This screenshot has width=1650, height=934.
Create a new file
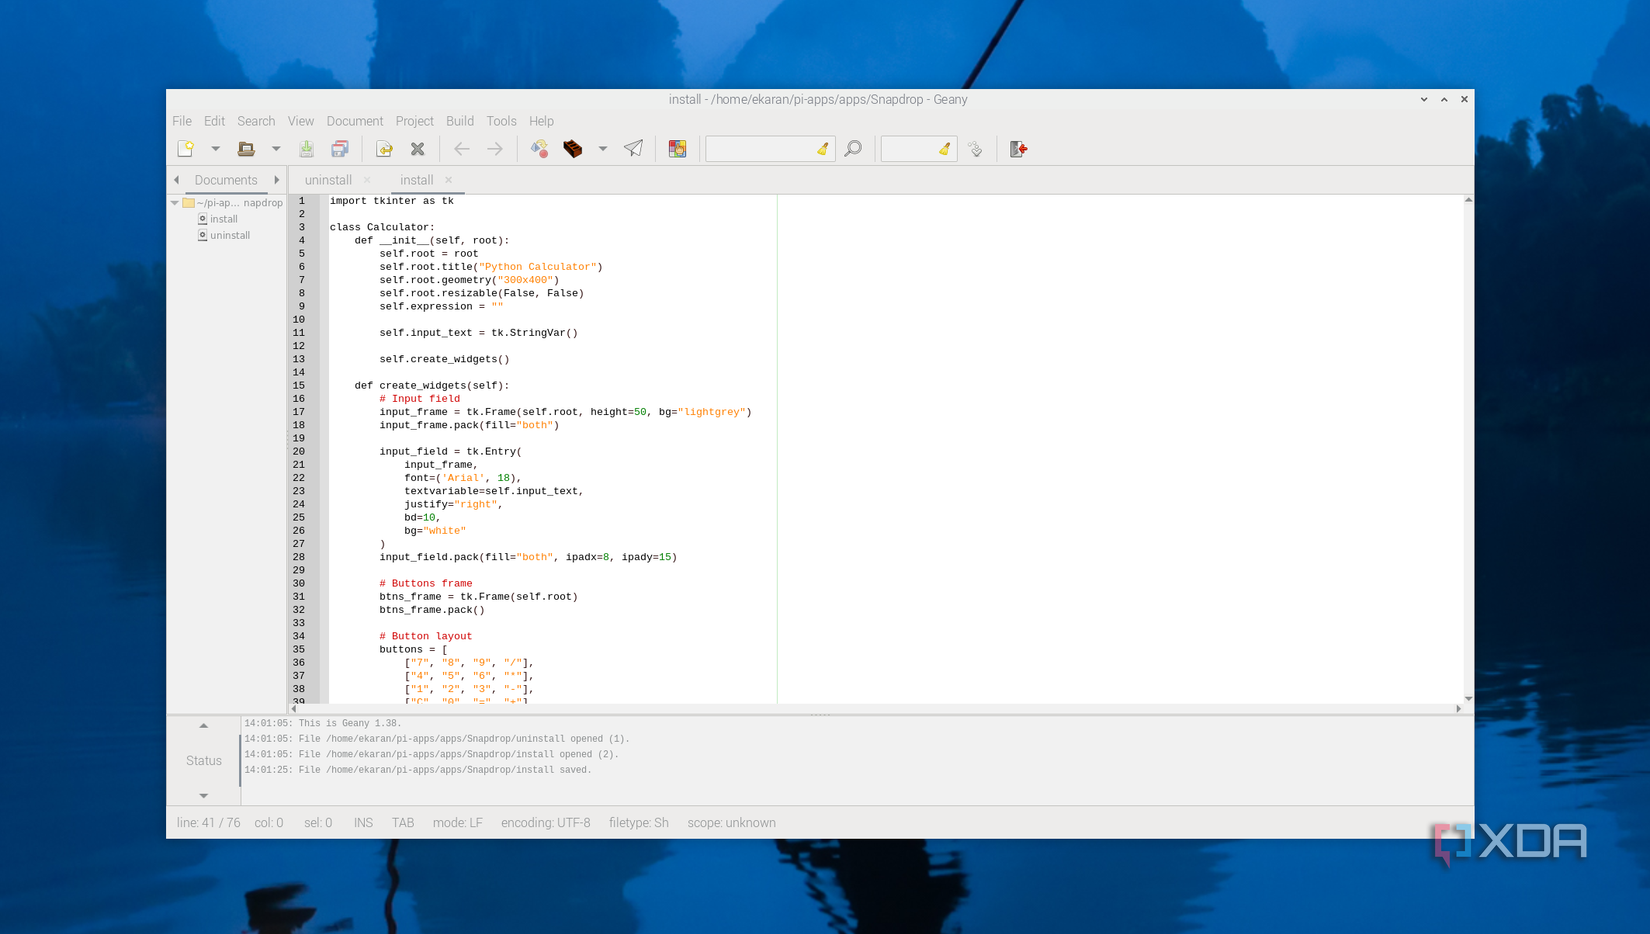tap(185, 148)
